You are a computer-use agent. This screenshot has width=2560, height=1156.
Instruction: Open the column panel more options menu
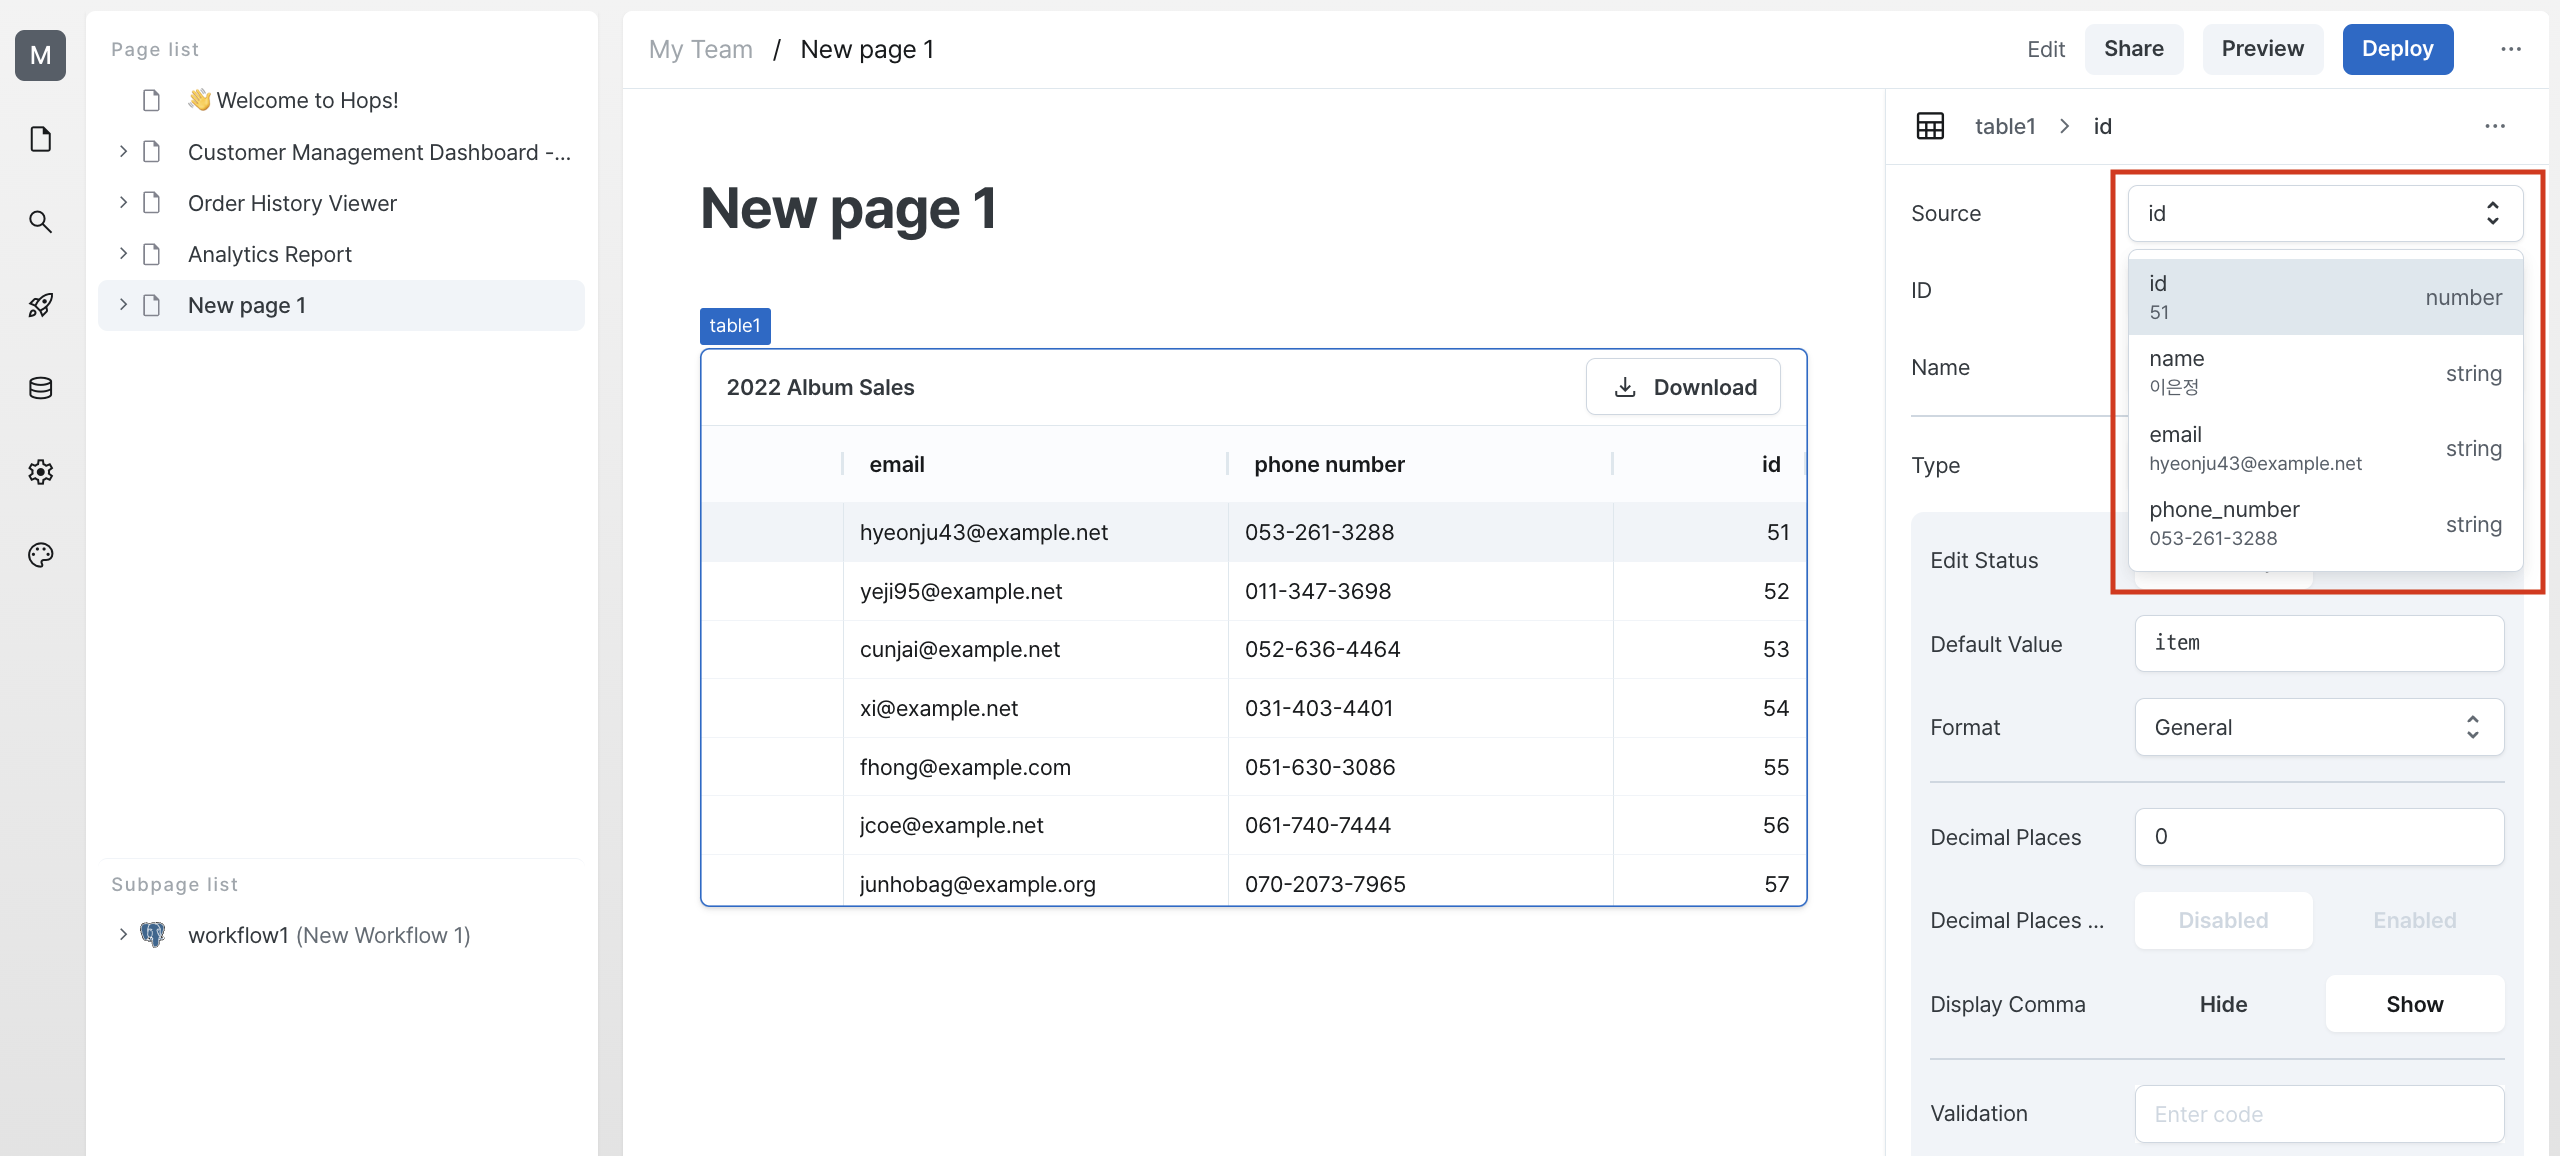(x=2495, y=126)
